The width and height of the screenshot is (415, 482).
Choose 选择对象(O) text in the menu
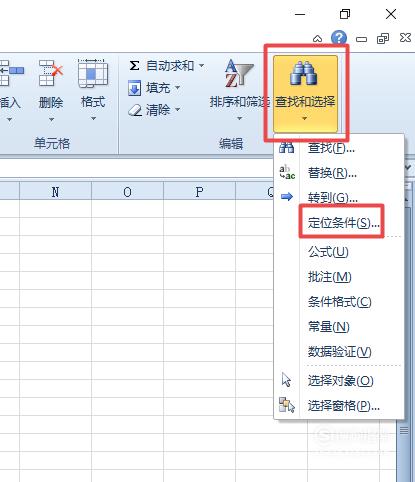341,380
